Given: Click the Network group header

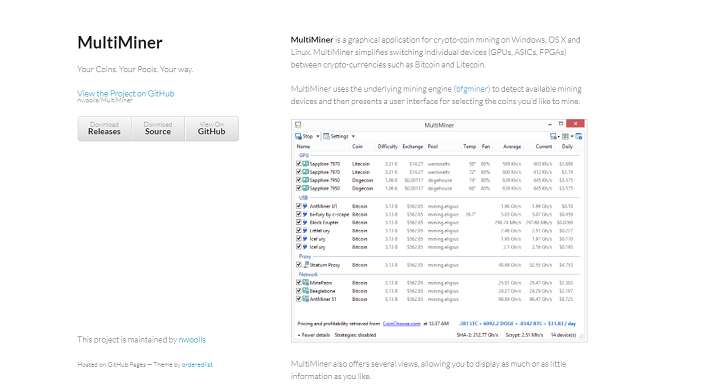Looking at the screenshot, I should coord(308,274).
